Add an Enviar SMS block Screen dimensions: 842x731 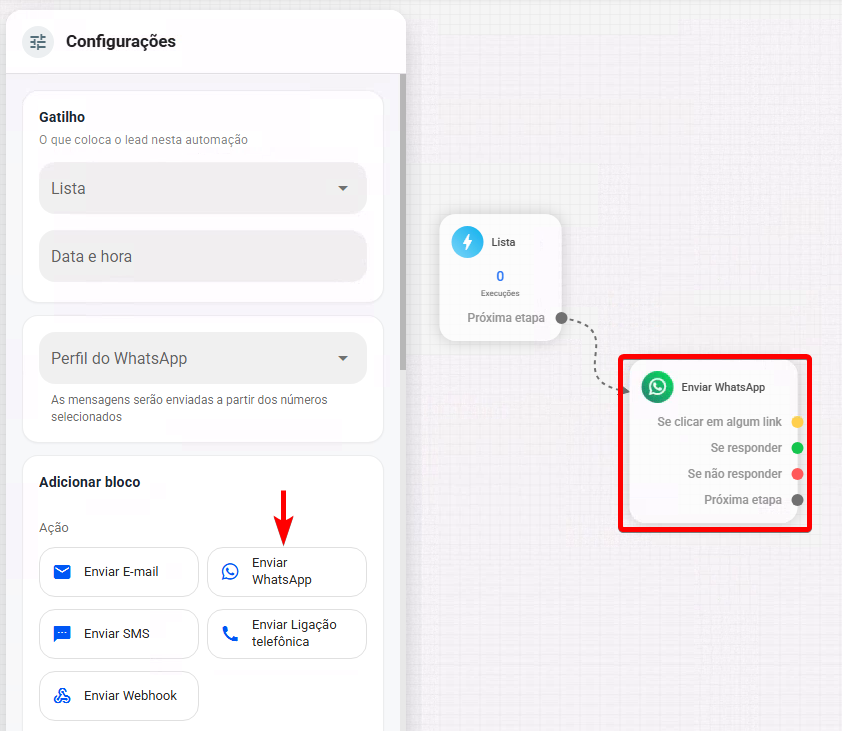(x=119, y=634)
